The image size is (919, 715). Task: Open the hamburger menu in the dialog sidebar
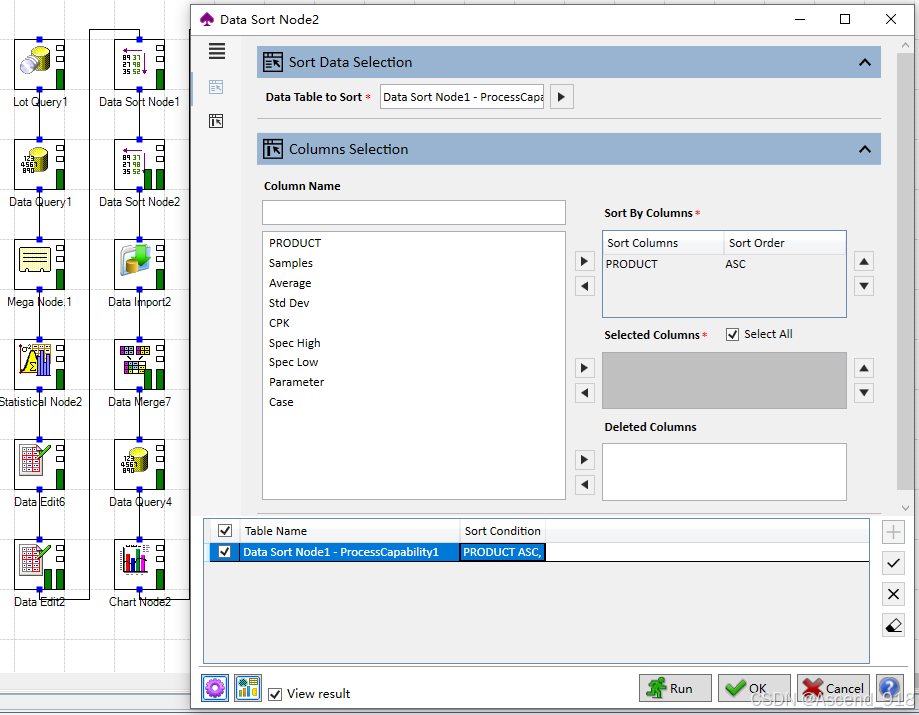tap(217, 51)
